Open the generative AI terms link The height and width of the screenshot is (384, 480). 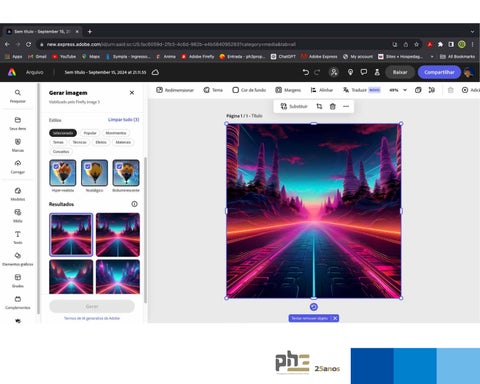pyautogui.click(x=92, y=318)
